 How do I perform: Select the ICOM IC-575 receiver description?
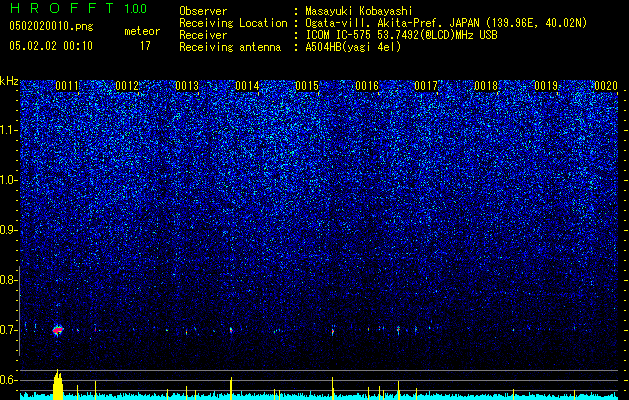pyautogui.click(x=401, y=35)
